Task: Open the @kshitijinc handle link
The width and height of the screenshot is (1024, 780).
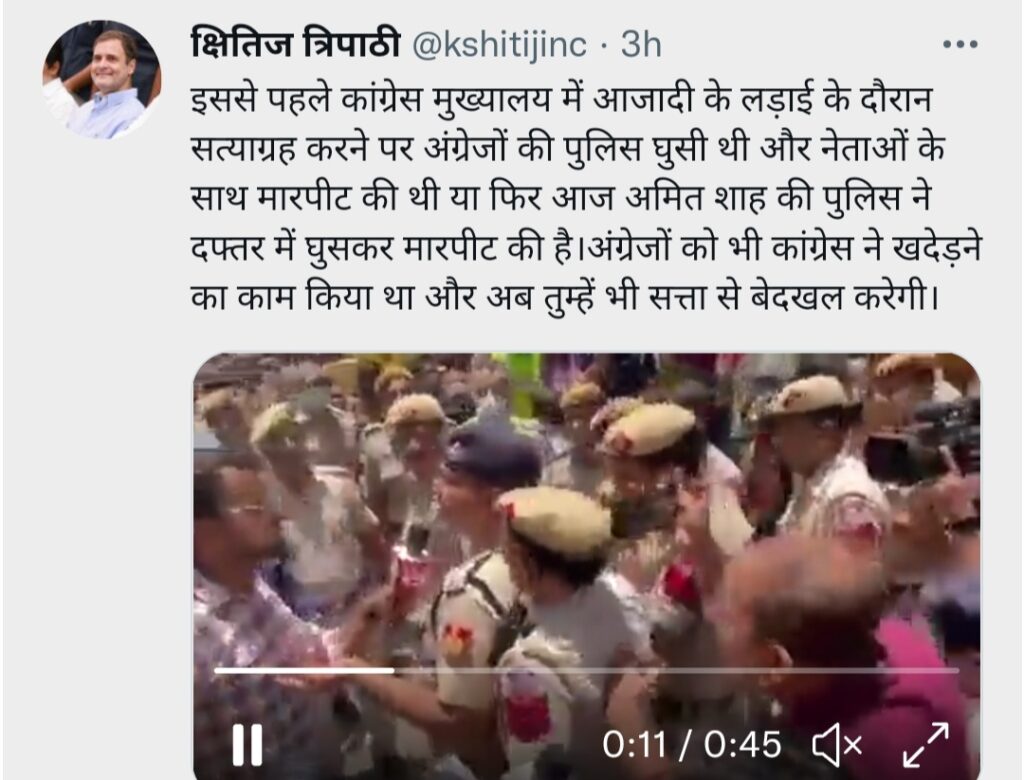Action: pos(500,45)
